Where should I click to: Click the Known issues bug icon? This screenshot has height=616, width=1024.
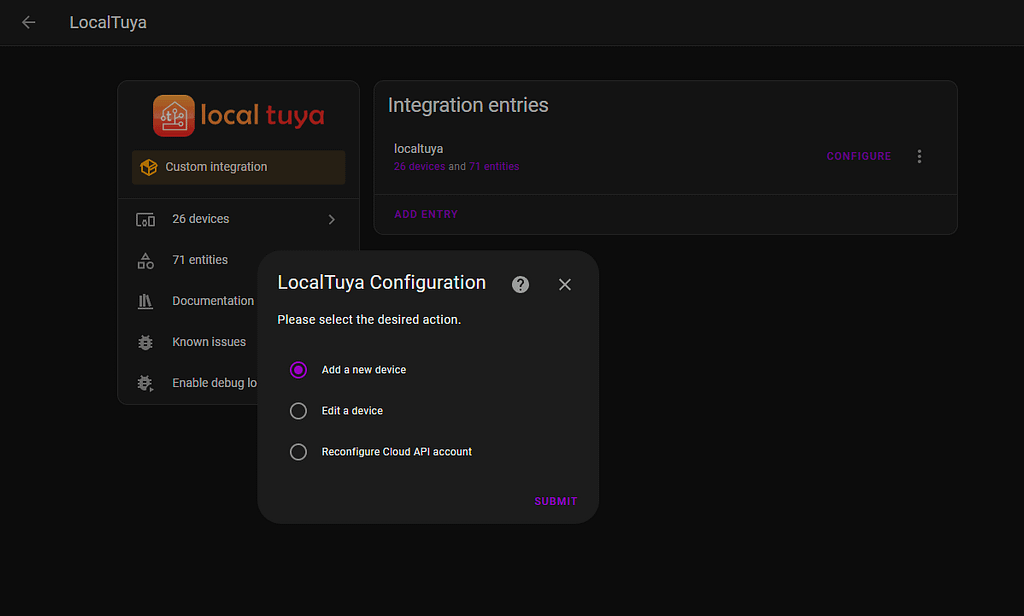point(145,342)
